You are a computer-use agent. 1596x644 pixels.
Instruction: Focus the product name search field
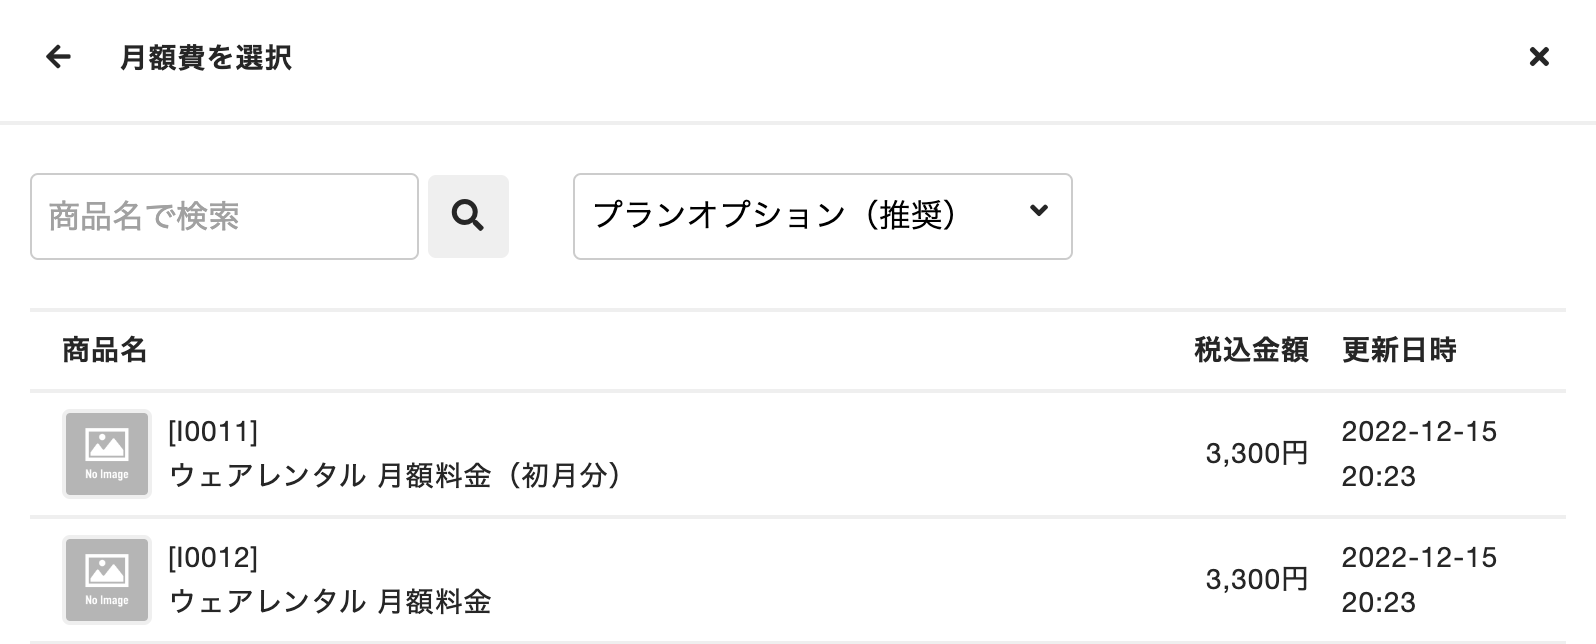coord(224,216)
